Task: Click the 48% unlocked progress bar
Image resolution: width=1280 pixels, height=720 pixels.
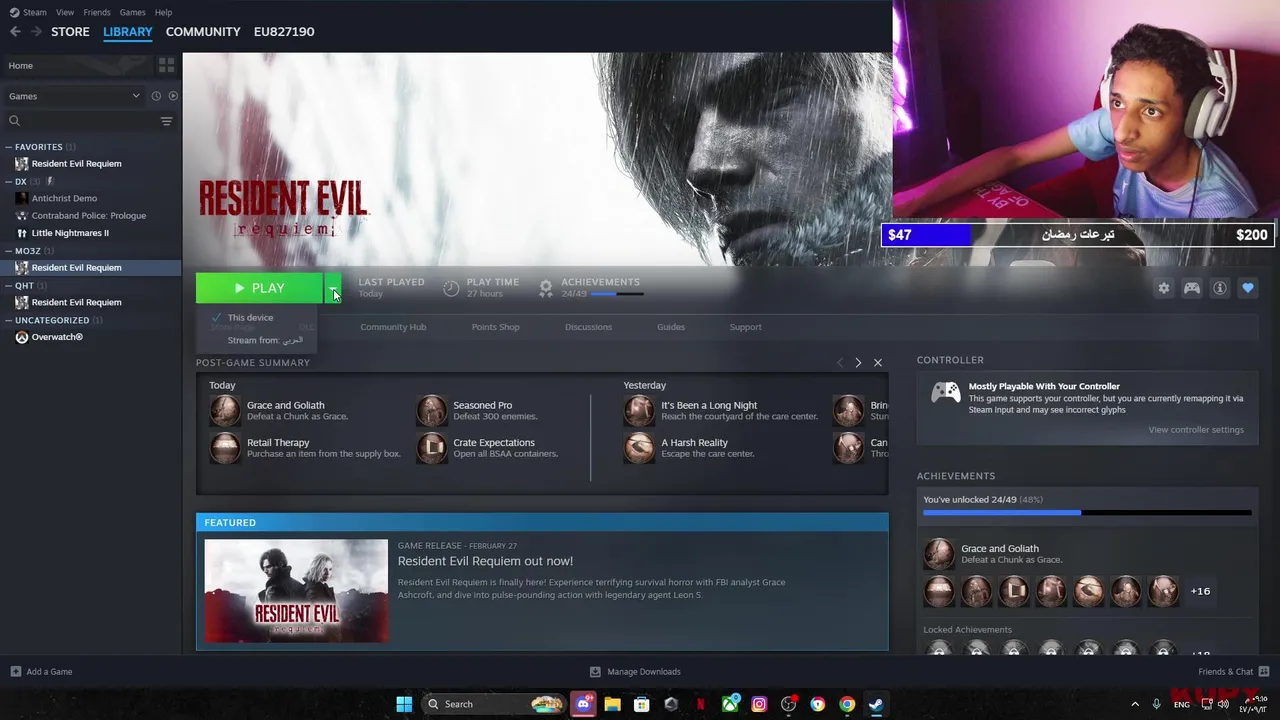Action: [1087, 513]
